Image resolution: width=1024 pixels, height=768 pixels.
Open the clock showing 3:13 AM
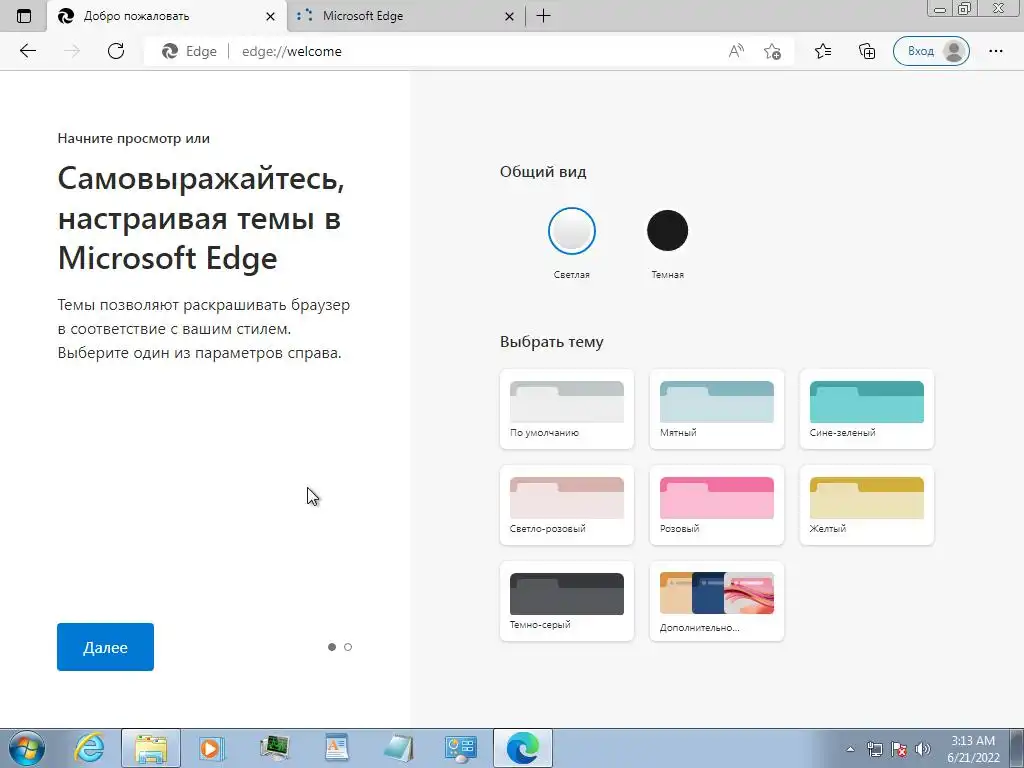click(973, 749)
